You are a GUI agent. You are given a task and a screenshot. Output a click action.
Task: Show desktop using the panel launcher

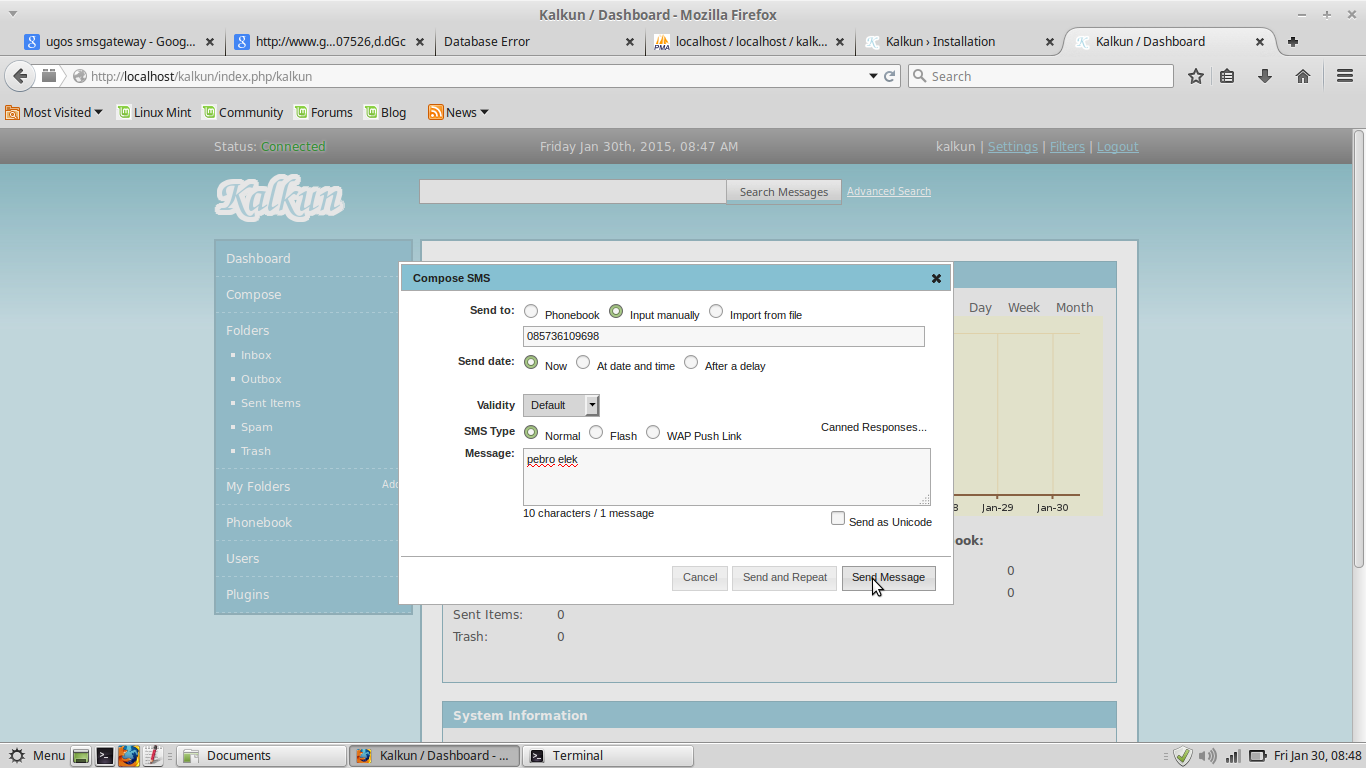81,756
